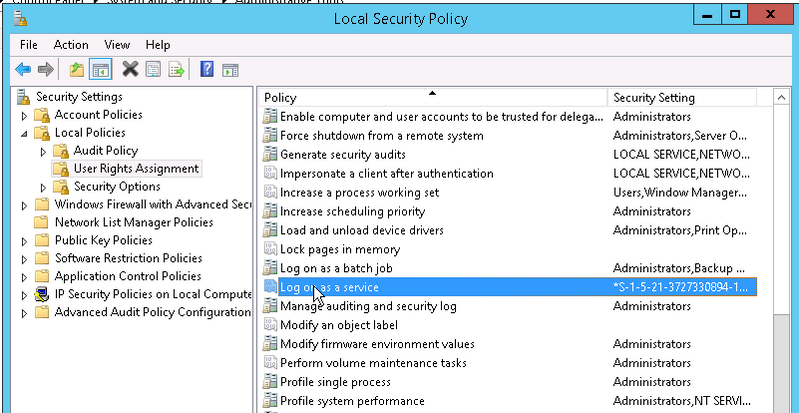Expand the Security Options tree node

click(43, 187)
